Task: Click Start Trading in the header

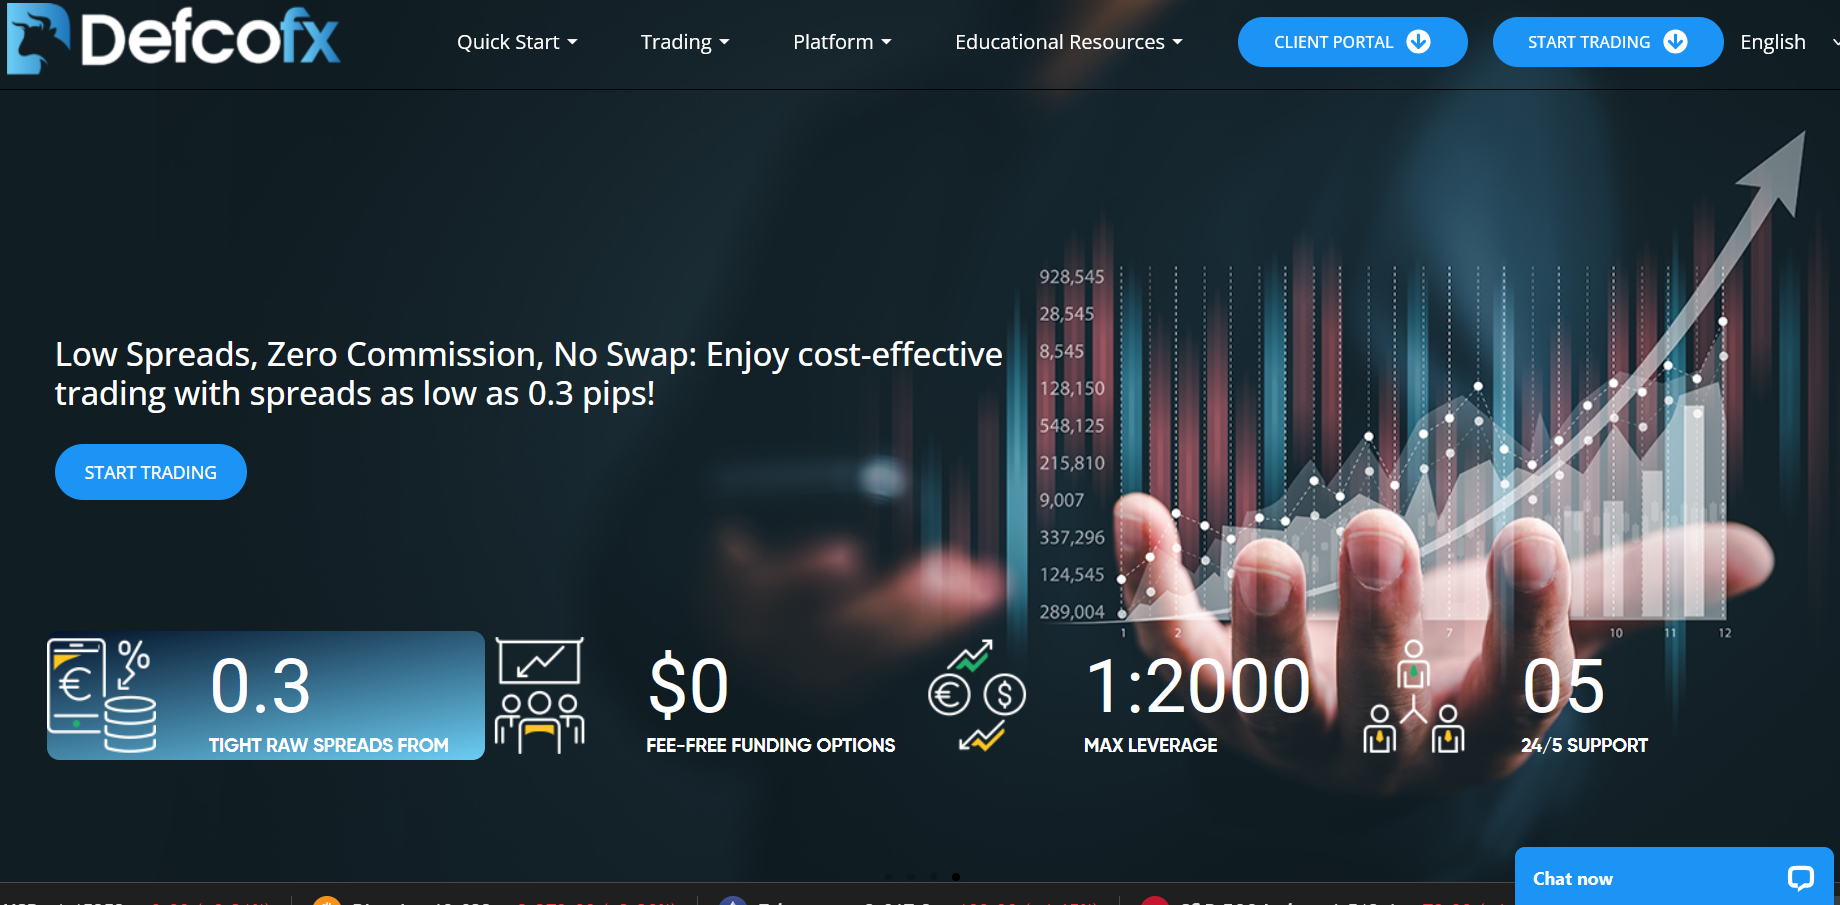Action: click(x=1607, y=42)
